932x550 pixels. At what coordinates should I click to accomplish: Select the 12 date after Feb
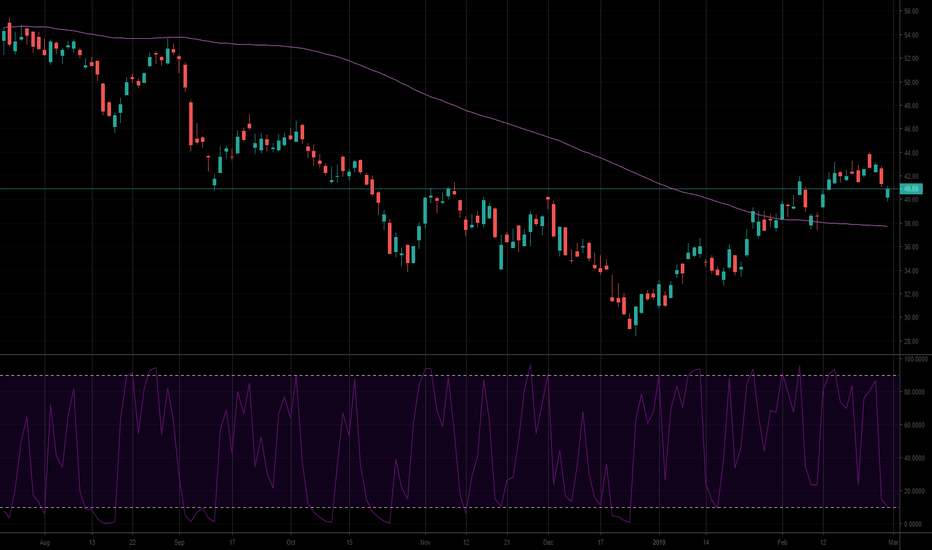tap(823, 542)
